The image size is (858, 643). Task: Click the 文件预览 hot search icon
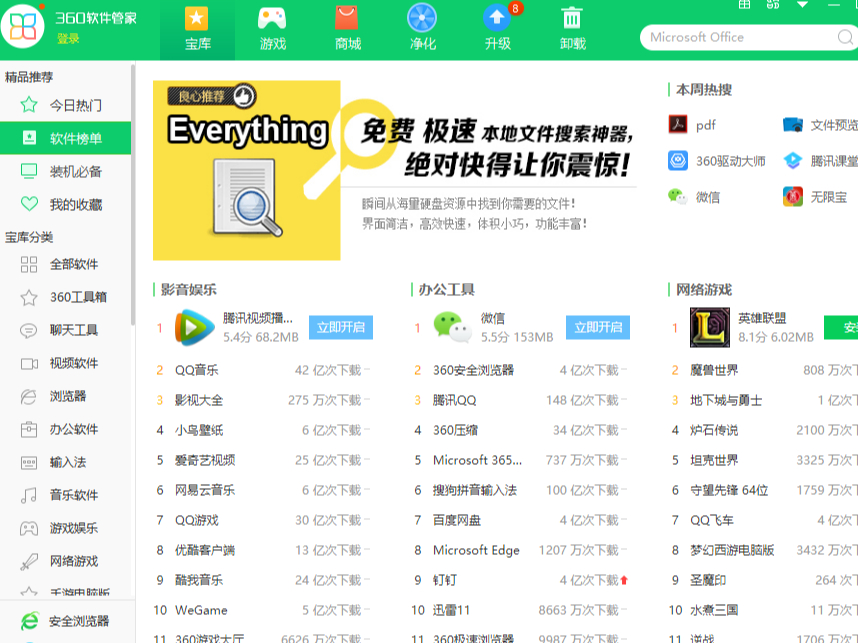tap(793, 125)
